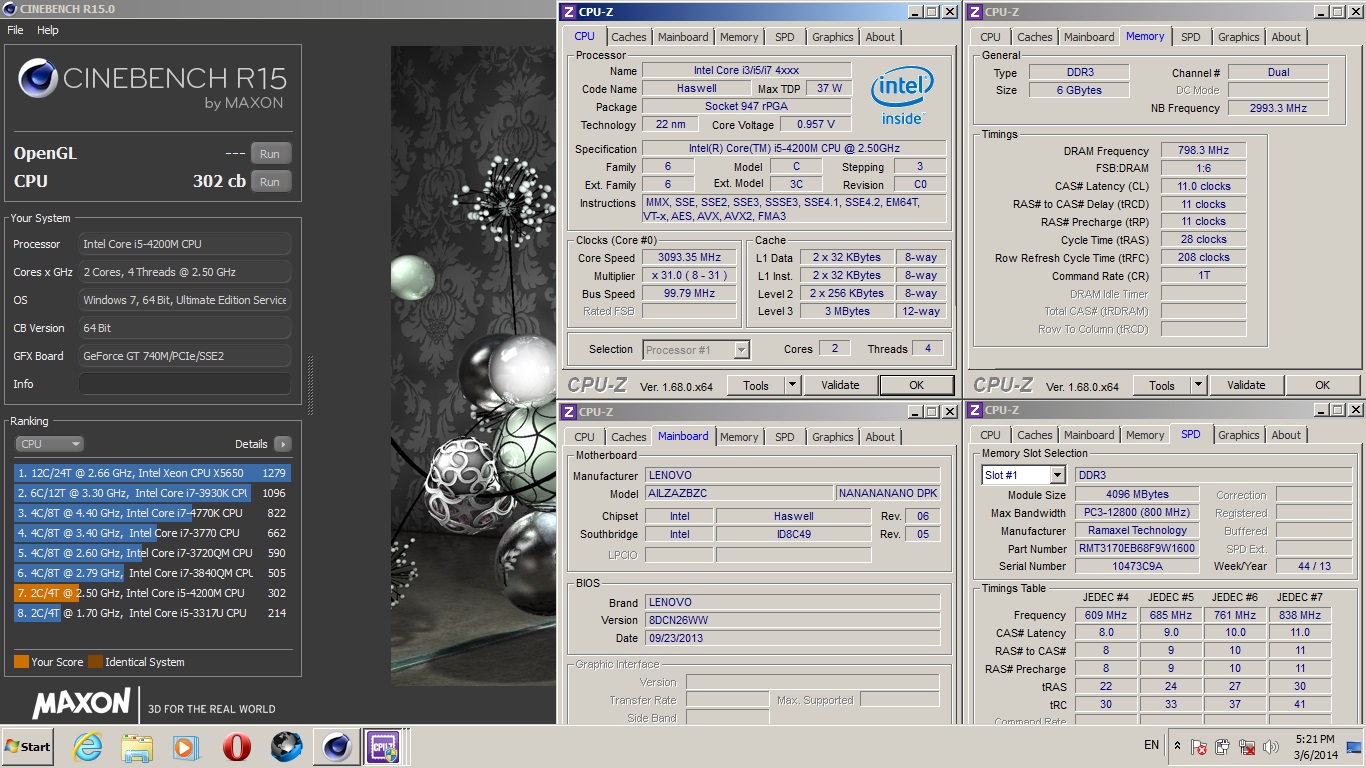Open About tab in CPU-Z Memory window
The height and width of the screenshot is (768, 1366).
click(1287, 37)
